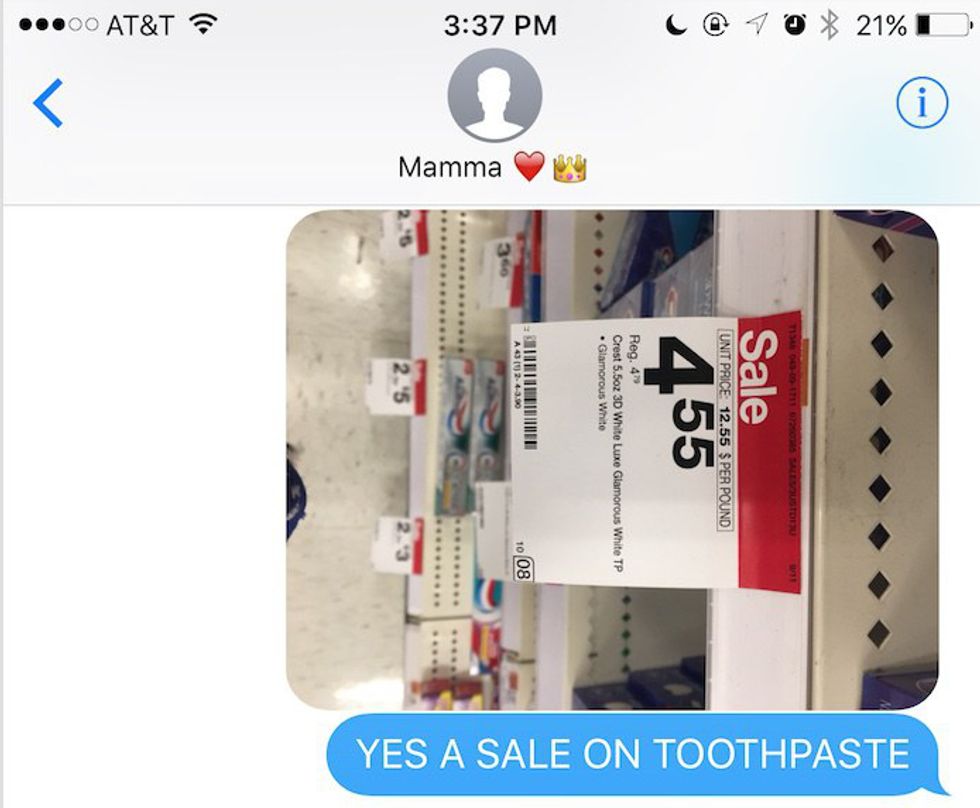Tap the 21% battery percentage text
The width and height of the screenshot is (980, 808).
pos(881,26)
